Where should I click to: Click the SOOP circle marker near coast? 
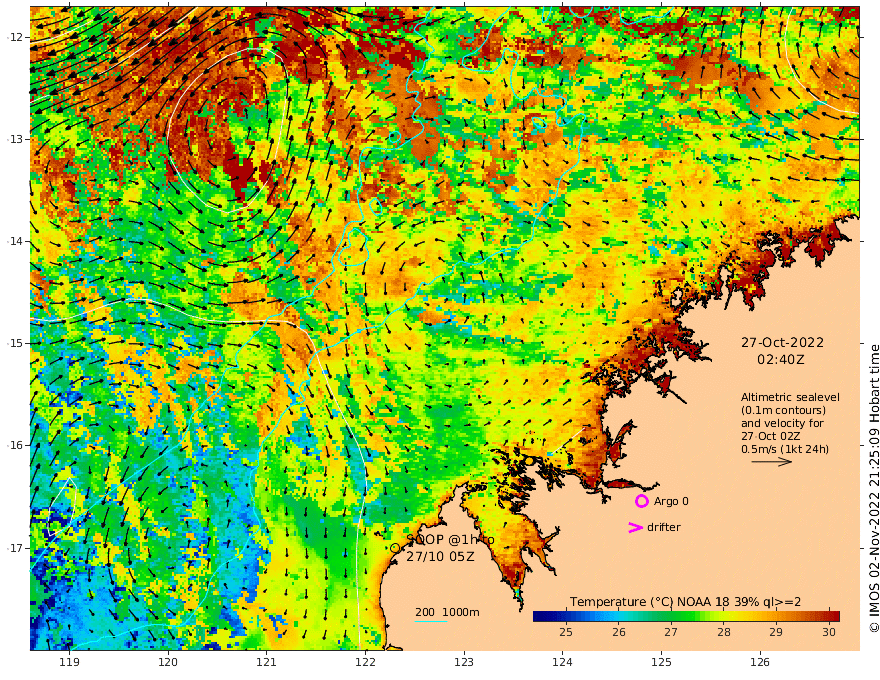(395, 548)
